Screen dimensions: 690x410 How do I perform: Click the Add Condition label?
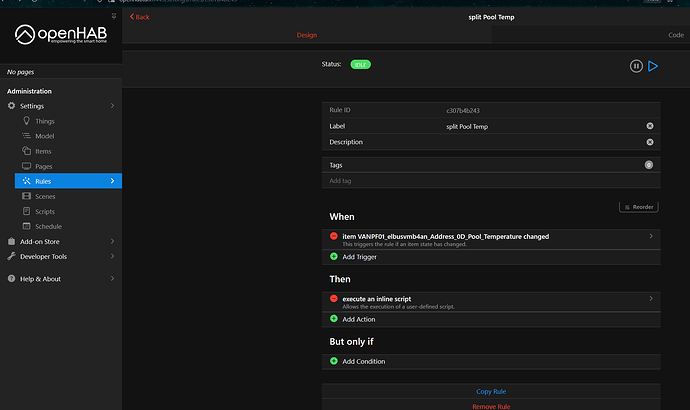click(x=363, y=362)
